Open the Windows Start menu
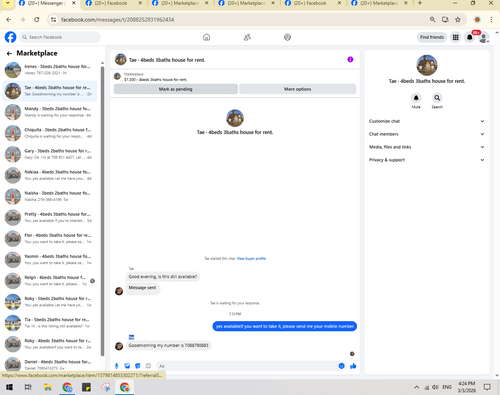 point(9,387)
